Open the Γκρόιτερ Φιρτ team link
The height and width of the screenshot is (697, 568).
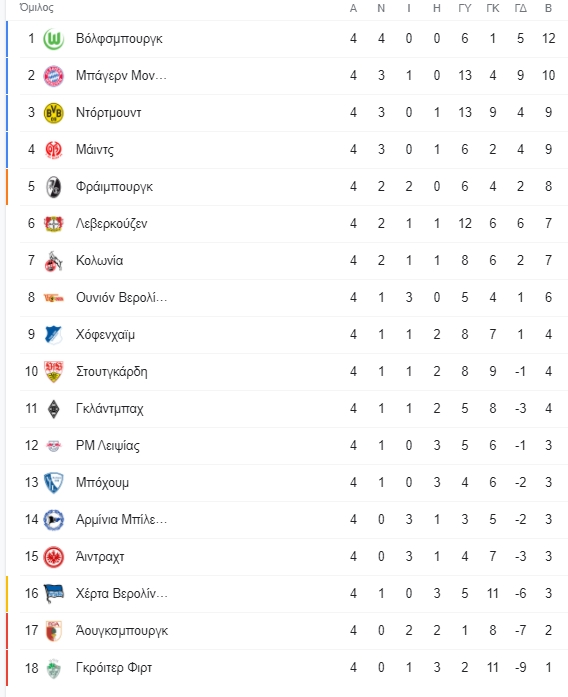(x=114, y=668)
